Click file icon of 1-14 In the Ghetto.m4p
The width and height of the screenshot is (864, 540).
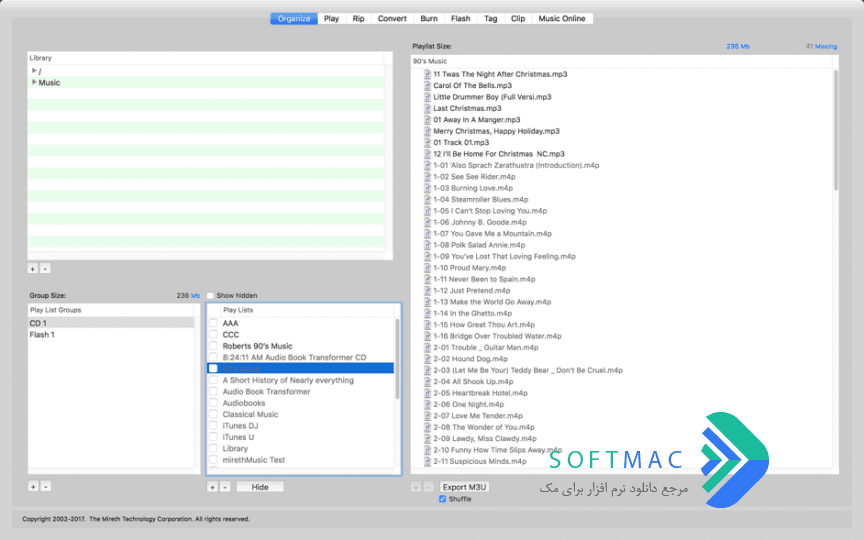[427, 313]
